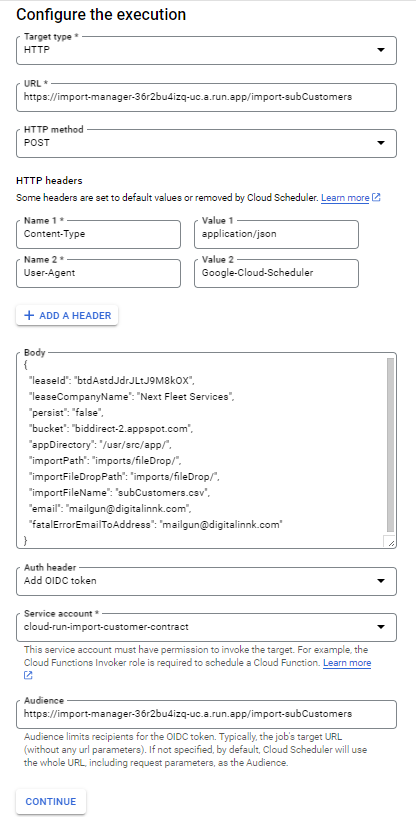This screenshot has width=416, height=817.
Task: Click the Body text area scrollbar
Action: pyautogui.click(x=390, y=445)
